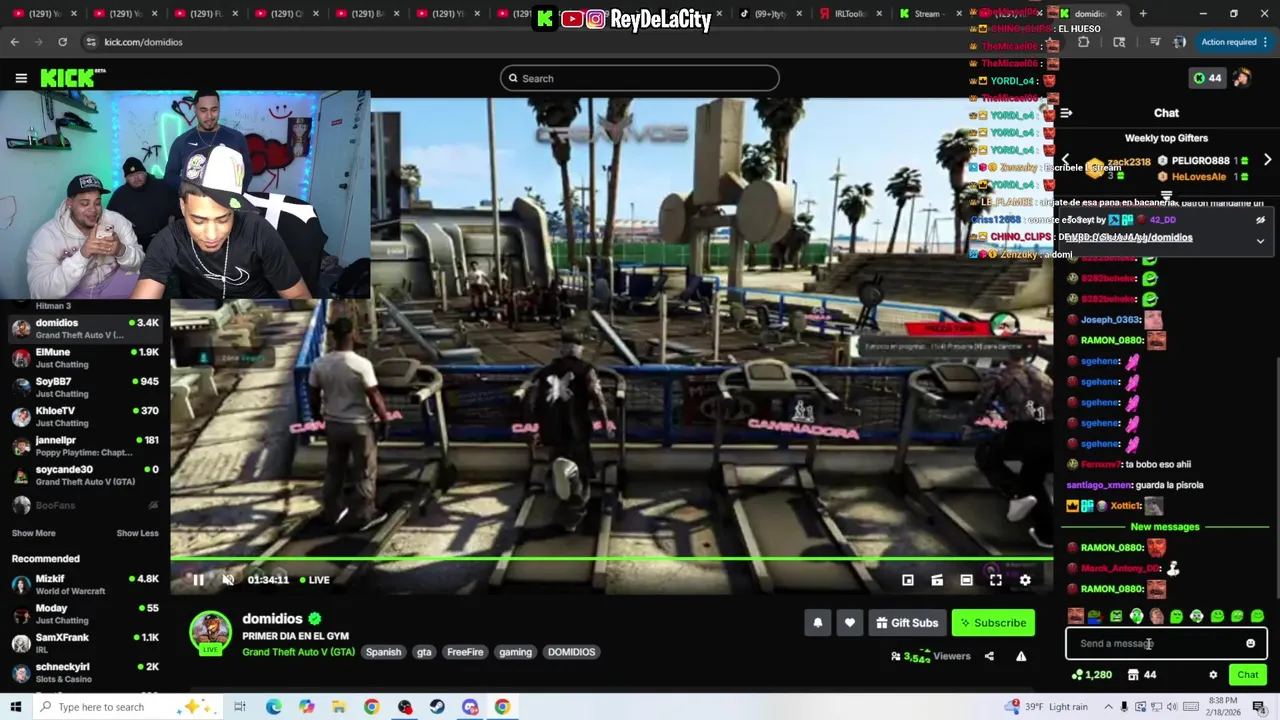Viewport: 1280px width, 720px height.
Task: Open Kicks balance pill in header
Action: [x=1207, y=78]
